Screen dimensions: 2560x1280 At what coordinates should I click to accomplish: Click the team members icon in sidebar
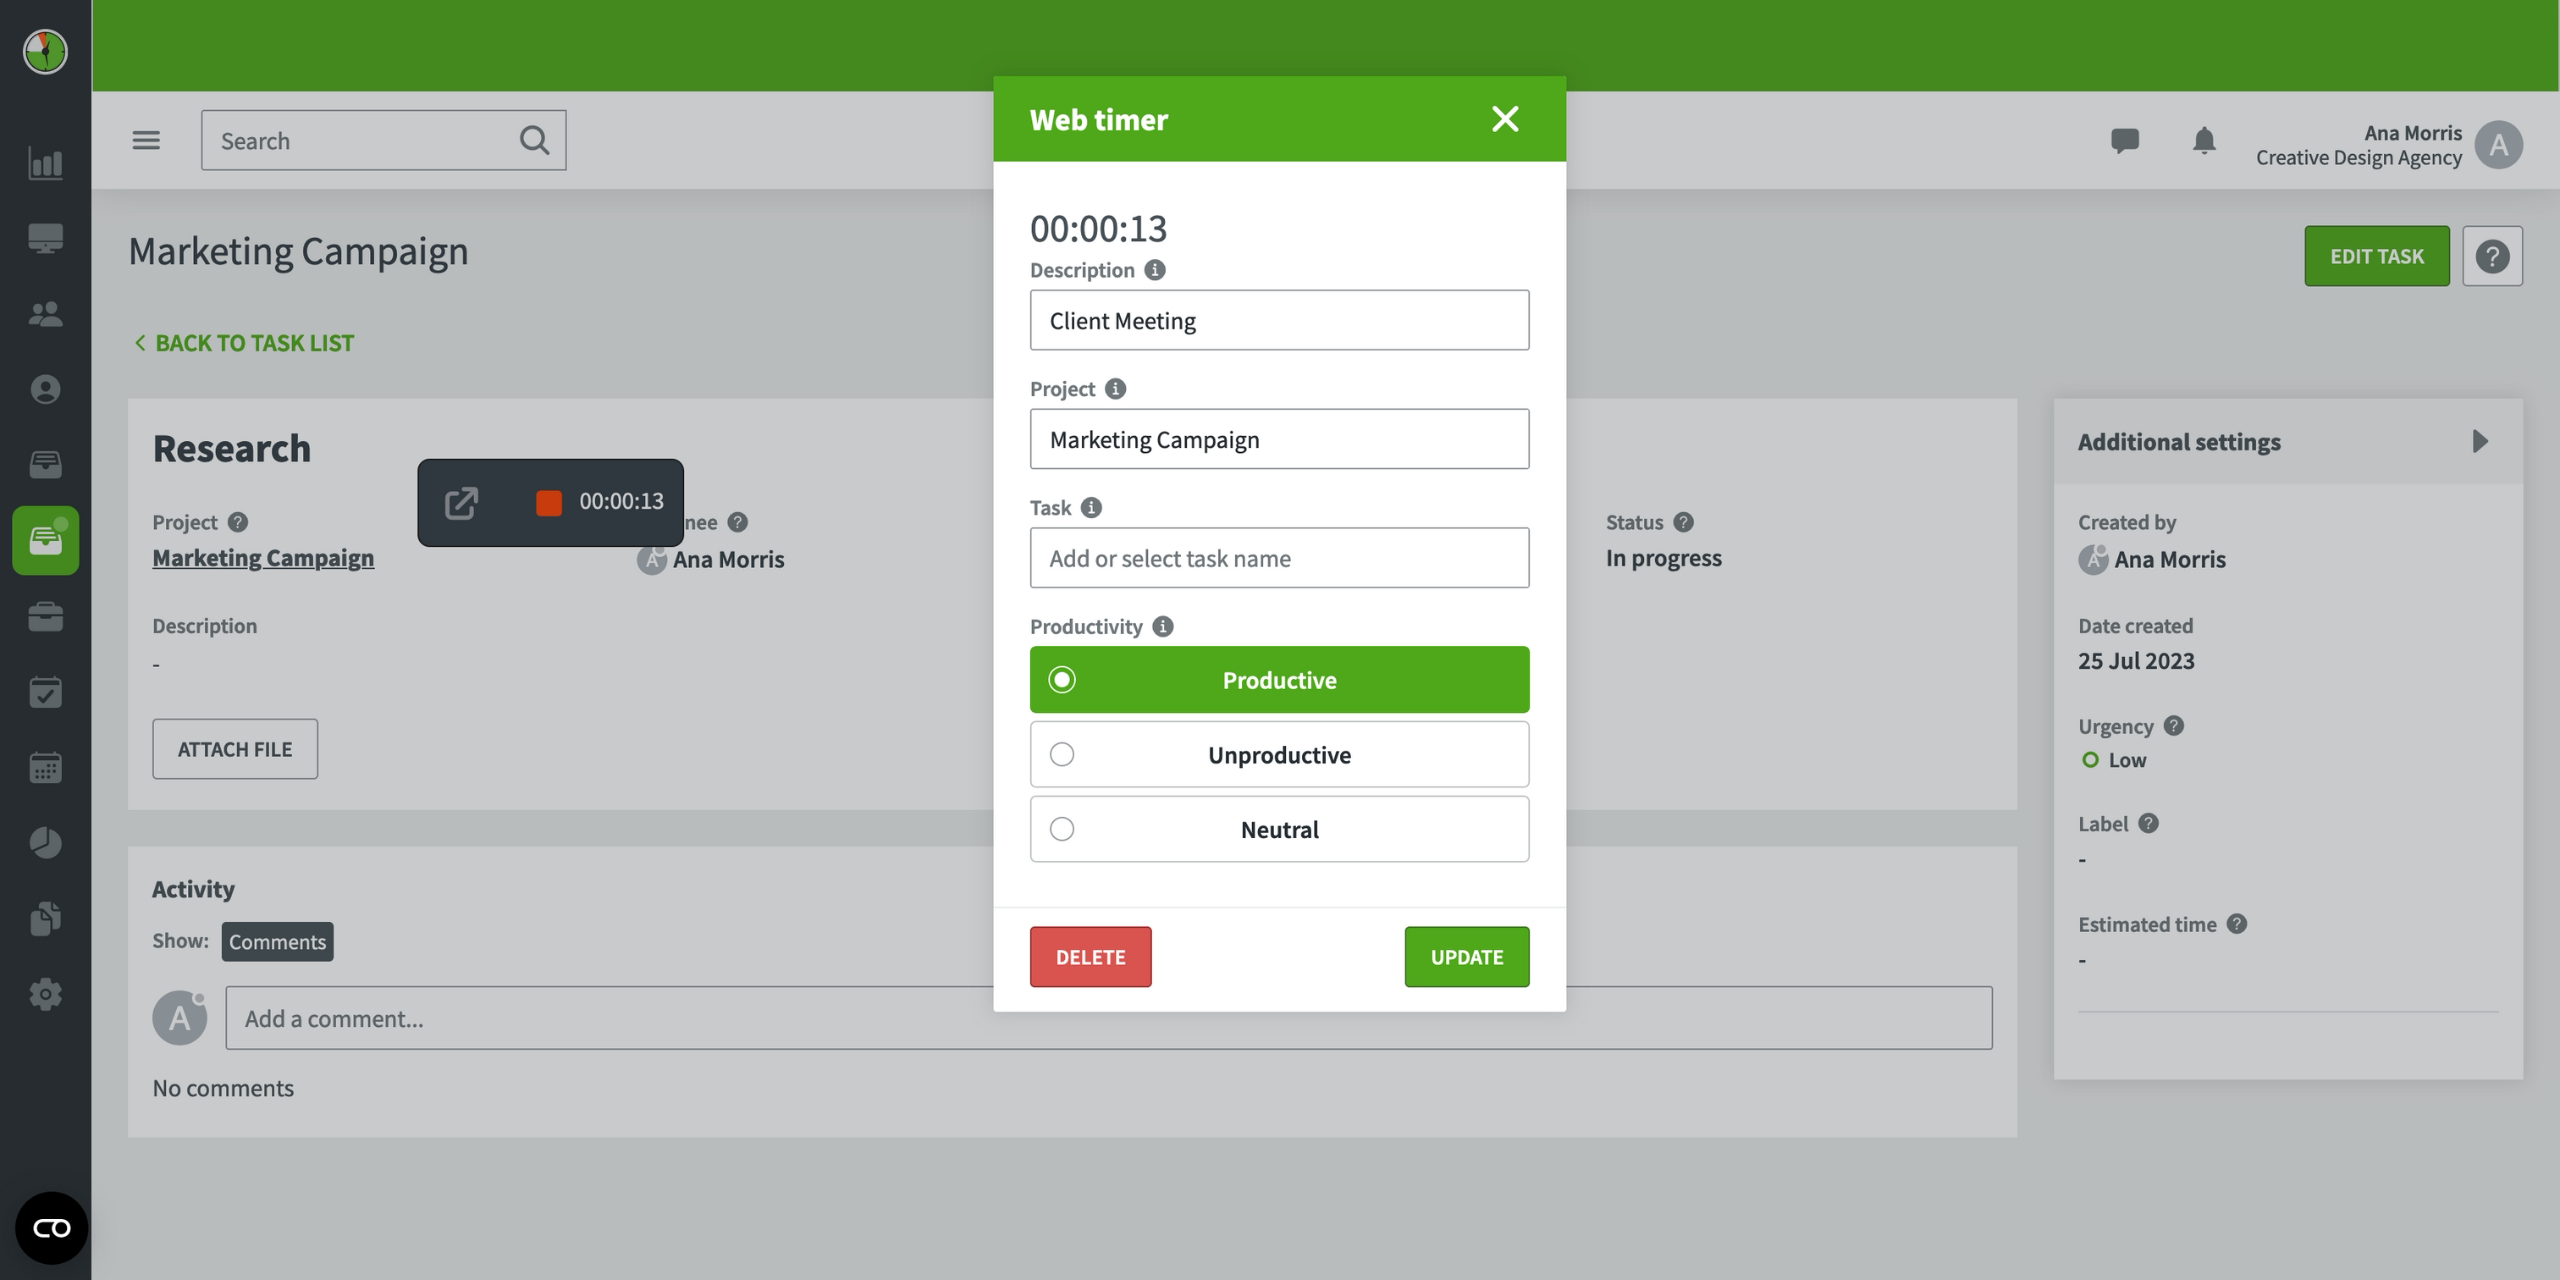tap(46, 313)
